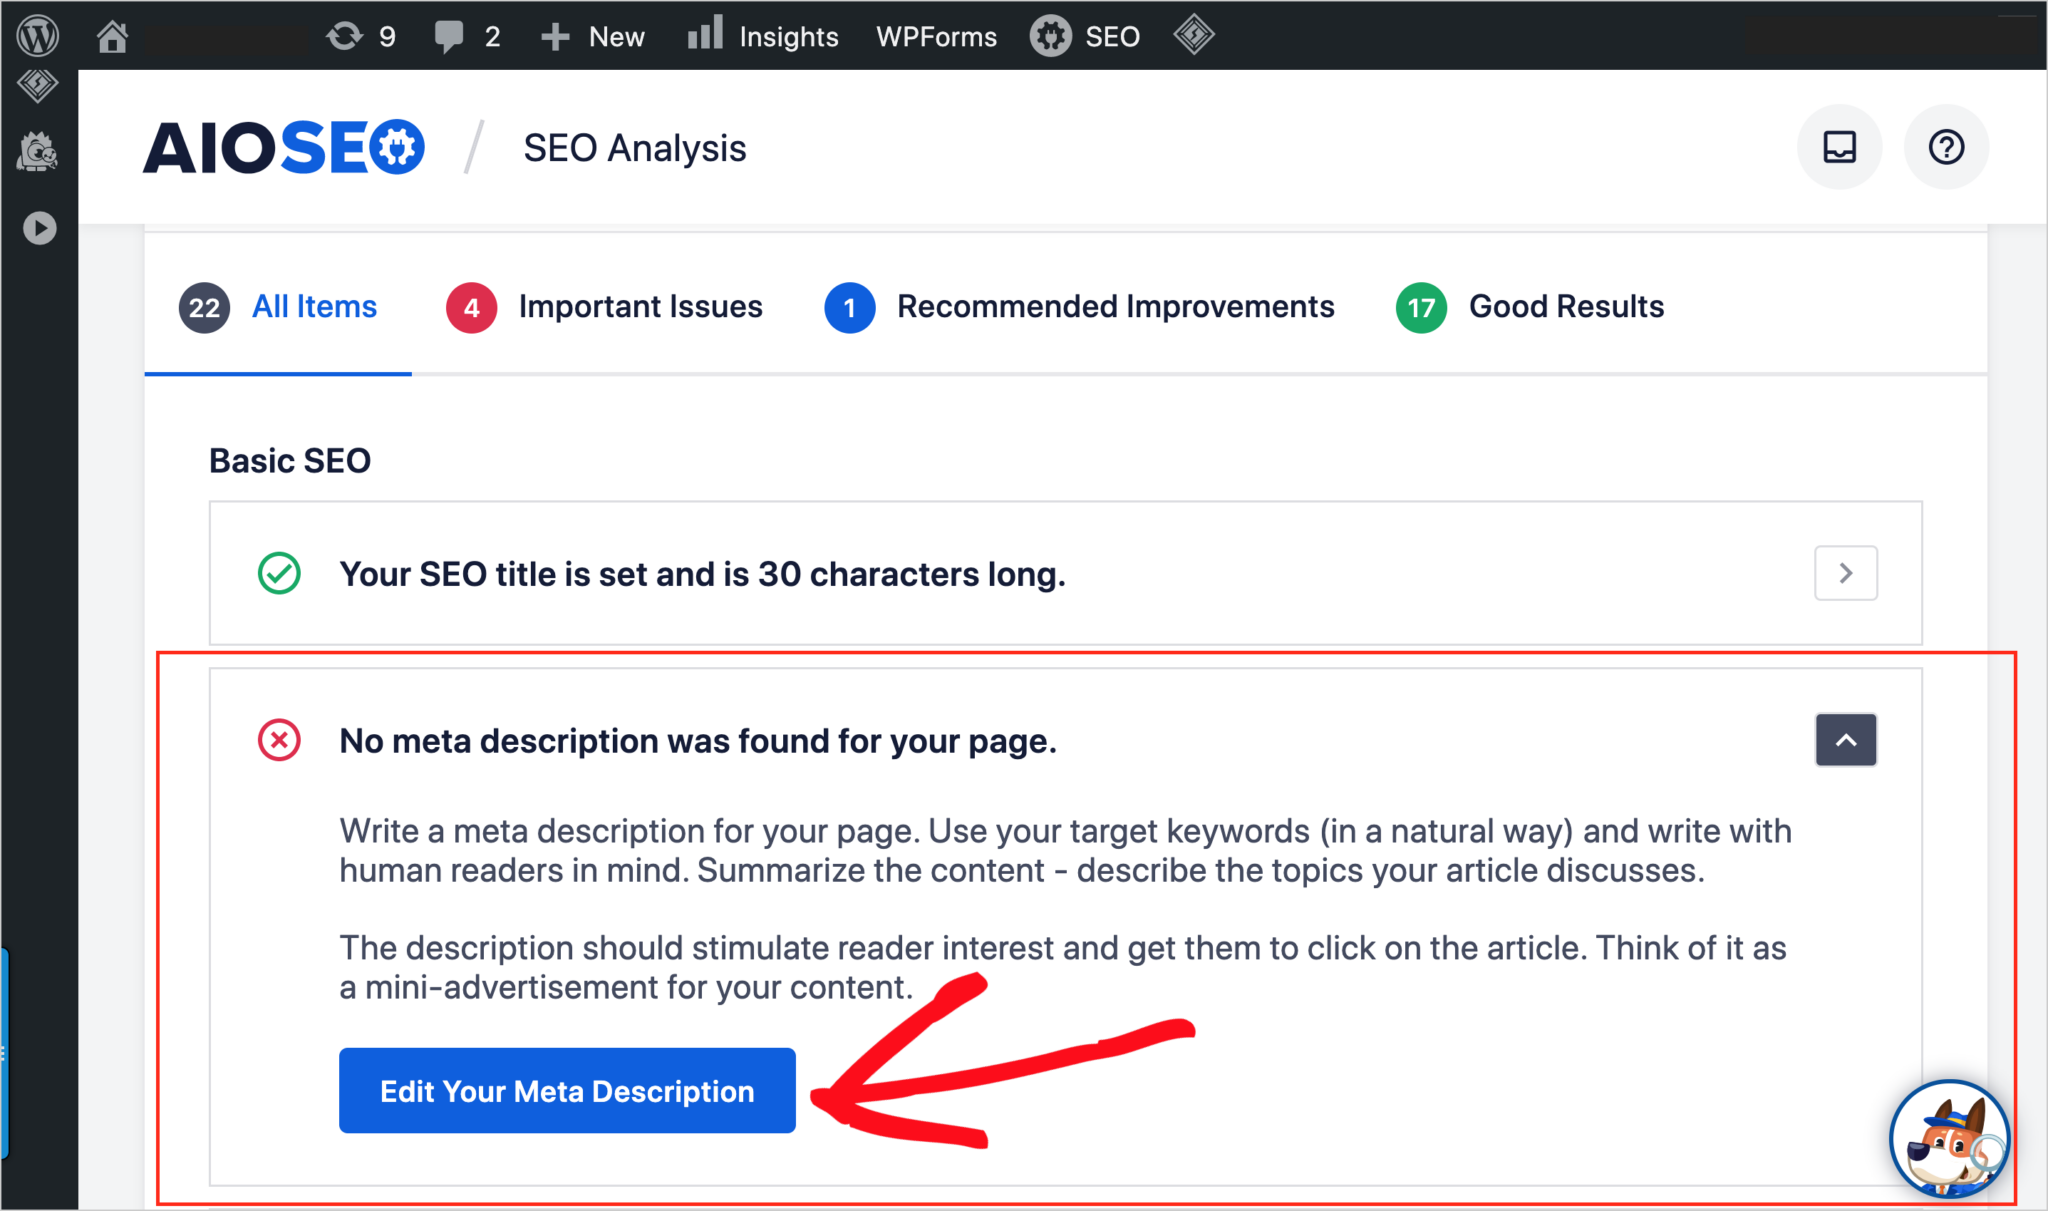Switch to the Important Issues tab
Viewport: 2048px width, 1211px height.
tap(604, 306)
